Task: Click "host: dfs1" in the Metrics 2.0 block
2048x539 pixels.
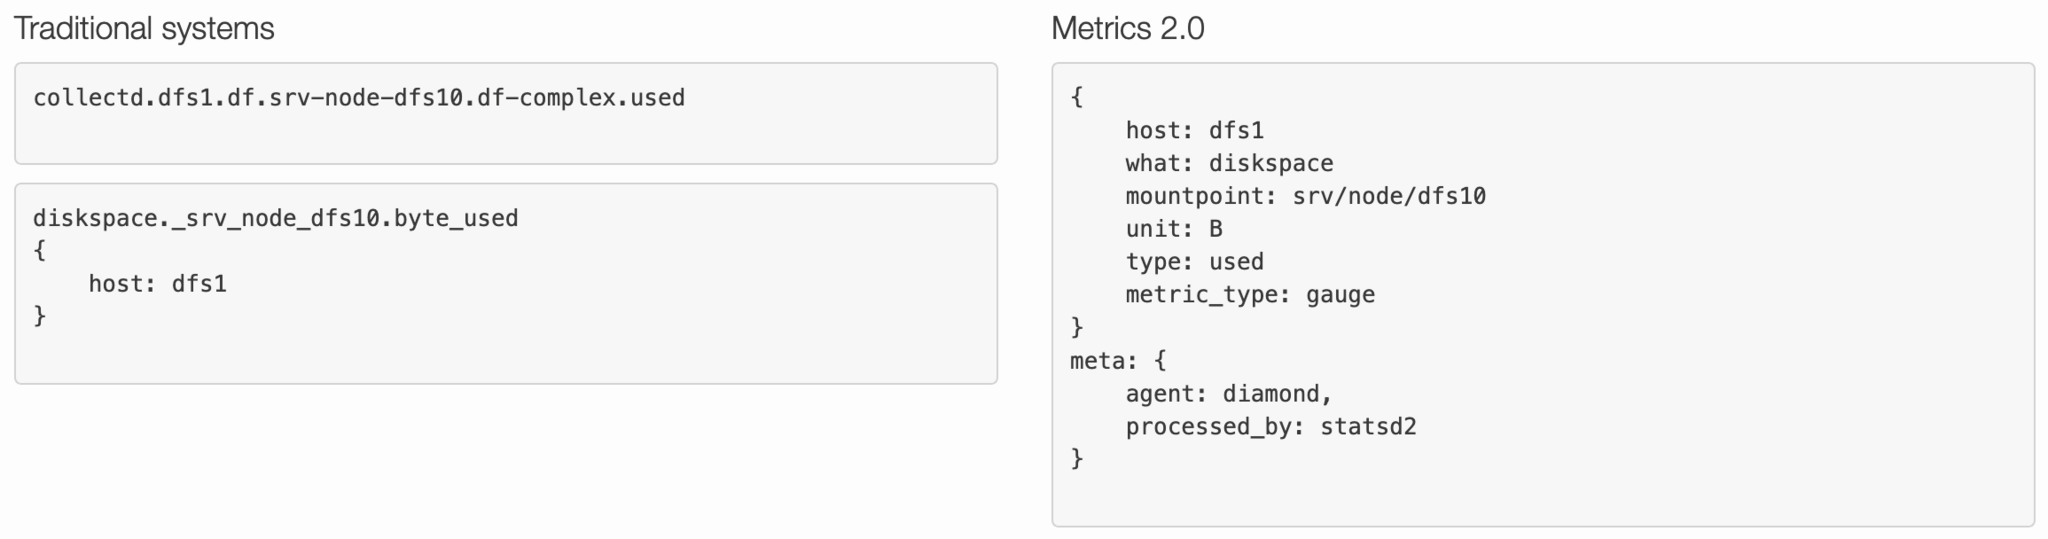Action: pyautogui.click(x=1194, y=130)
